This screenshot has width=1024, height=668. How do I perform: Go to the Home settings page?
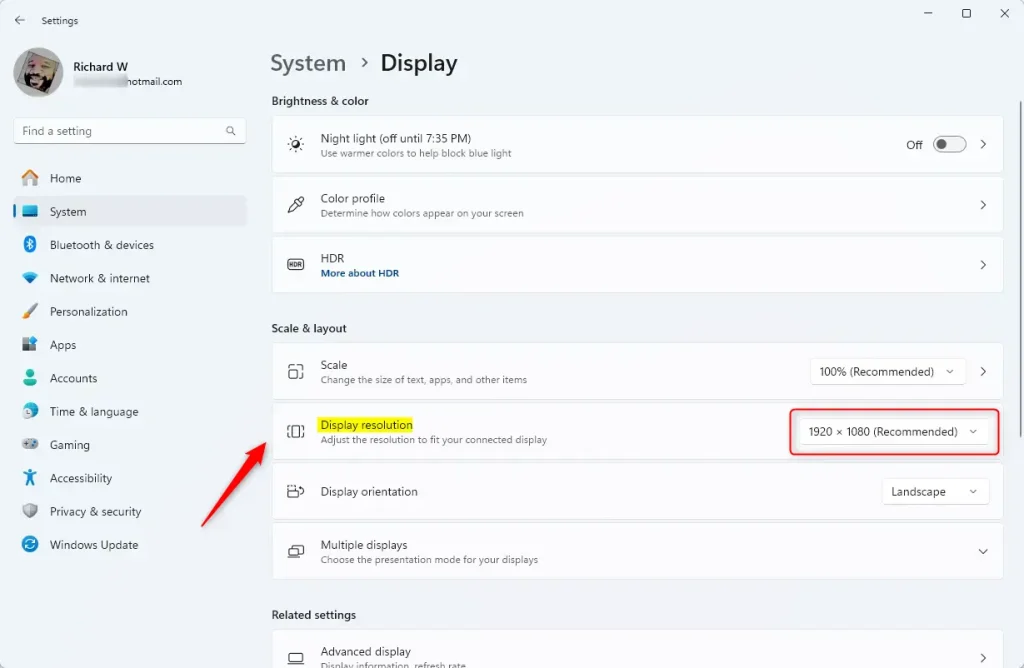(x=65, y=178)
